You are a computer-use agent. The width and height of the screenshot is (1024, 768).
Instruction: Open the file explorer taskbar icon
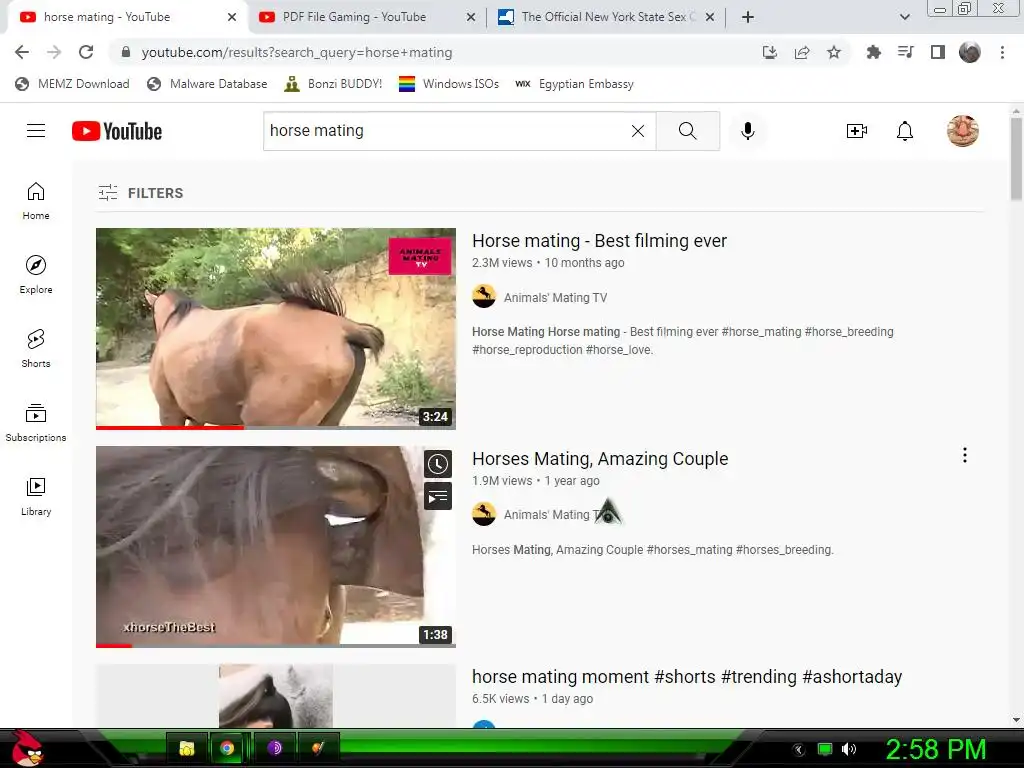point(187,748)
